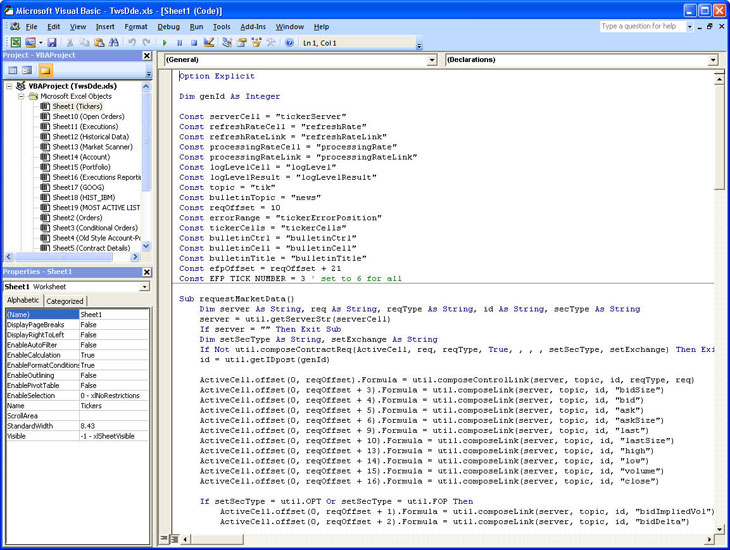The image size is (730, 550).
Task: Select Sheet10 (Open Orders) in project tree
Action: [x=88, y=116]
